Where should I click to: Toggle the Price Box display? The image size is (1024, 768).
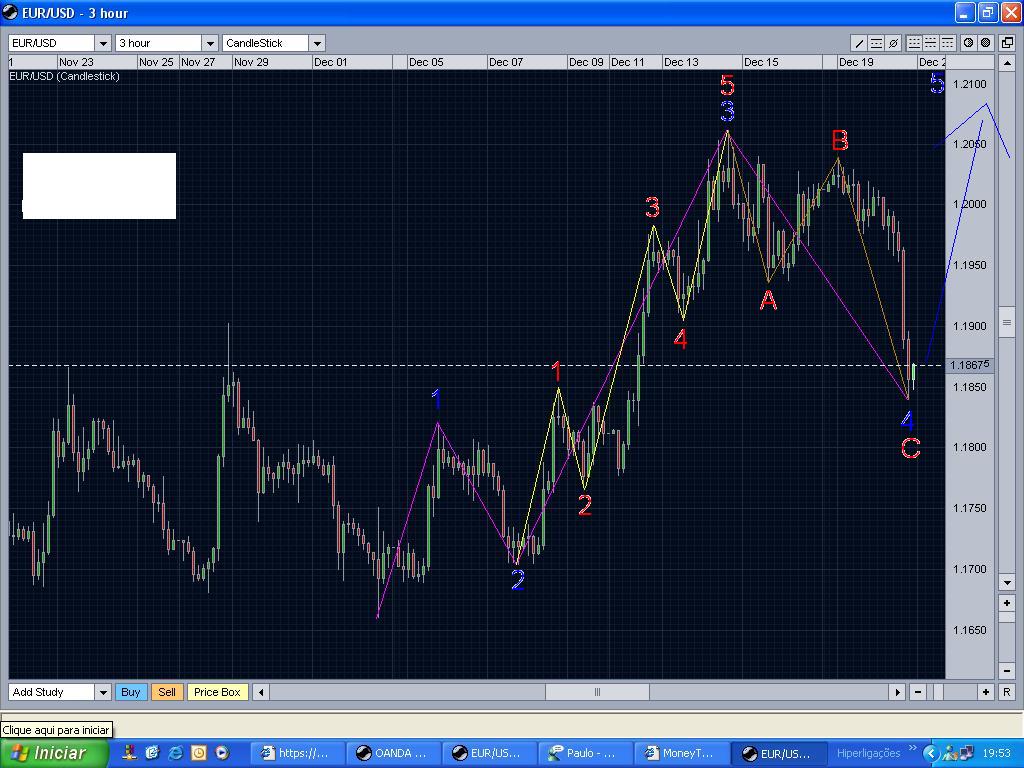pyautogui.click(x=217, y=691)
